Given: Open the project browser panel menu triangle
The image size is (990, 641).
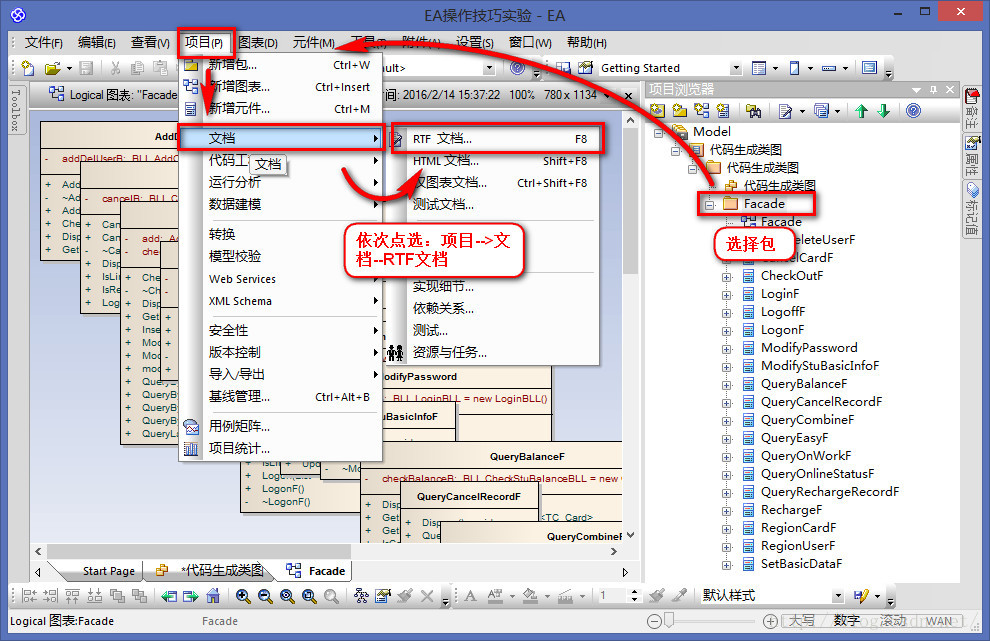Looking at the screenshot, I should tap(916, 90).
